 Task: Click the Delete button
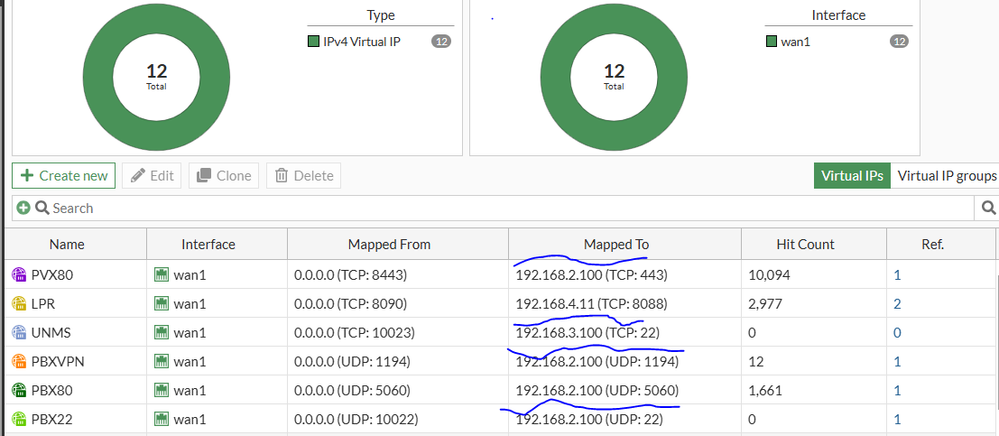pos(304,175)
